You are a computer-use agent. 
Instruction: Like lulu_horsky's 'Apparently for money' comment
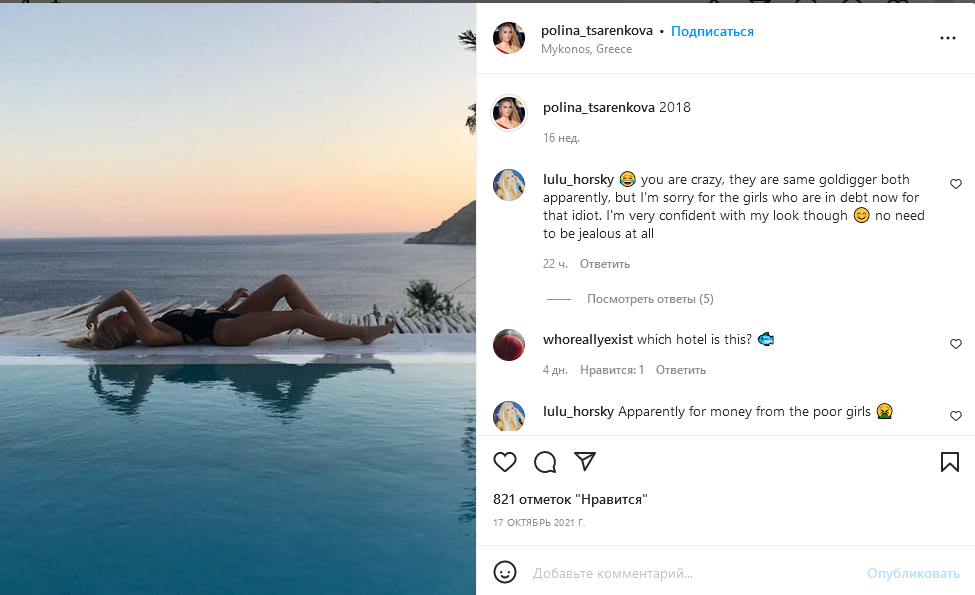click(956, 416)
